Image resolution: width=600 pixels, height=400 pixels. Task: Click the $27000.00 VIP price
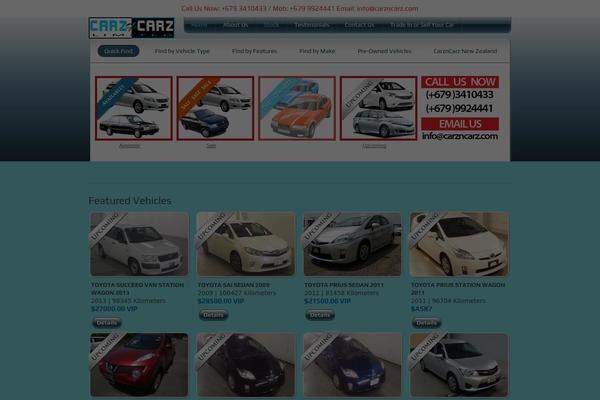click(114, 309)
